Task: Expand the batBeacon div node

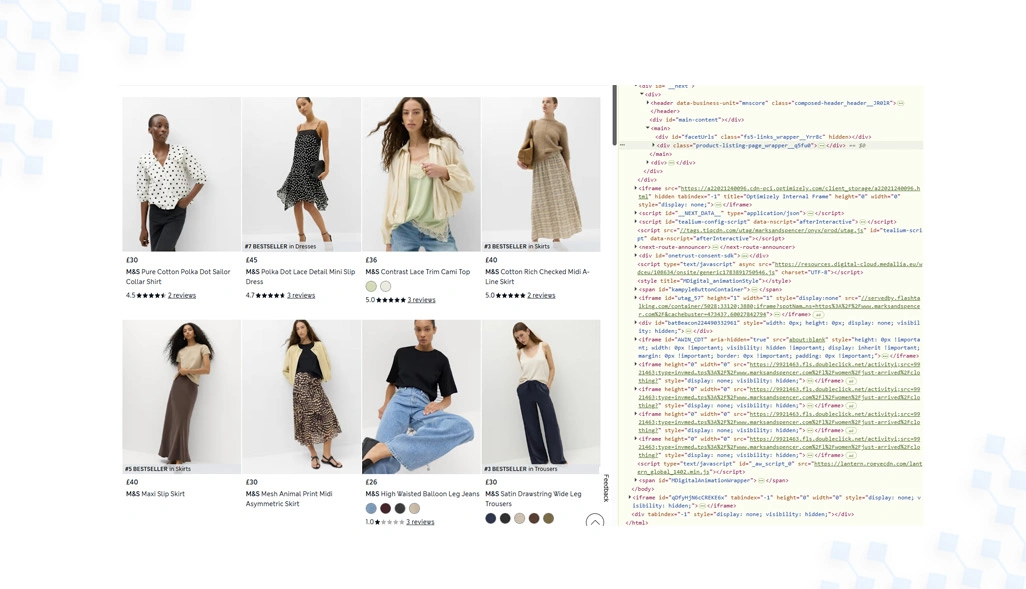Action: click(x=635, y=323)
